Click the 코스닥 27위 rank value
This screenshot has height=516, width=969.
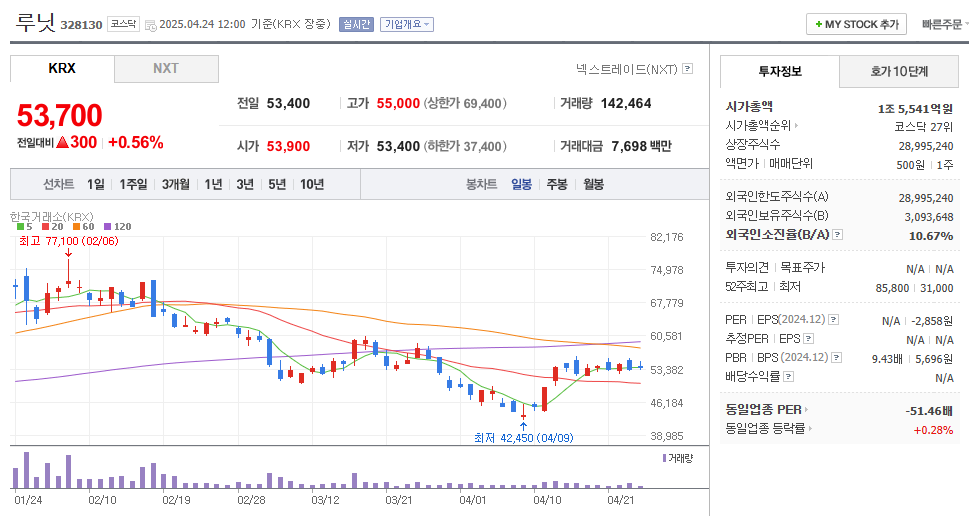(x=924, y=127)
